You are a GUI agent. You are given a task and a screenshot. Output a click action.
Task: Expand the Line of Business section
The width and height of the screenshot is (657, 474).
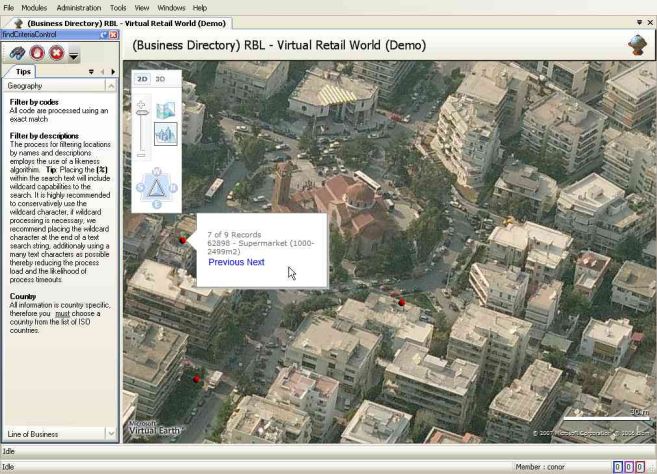tap(111, 434)
